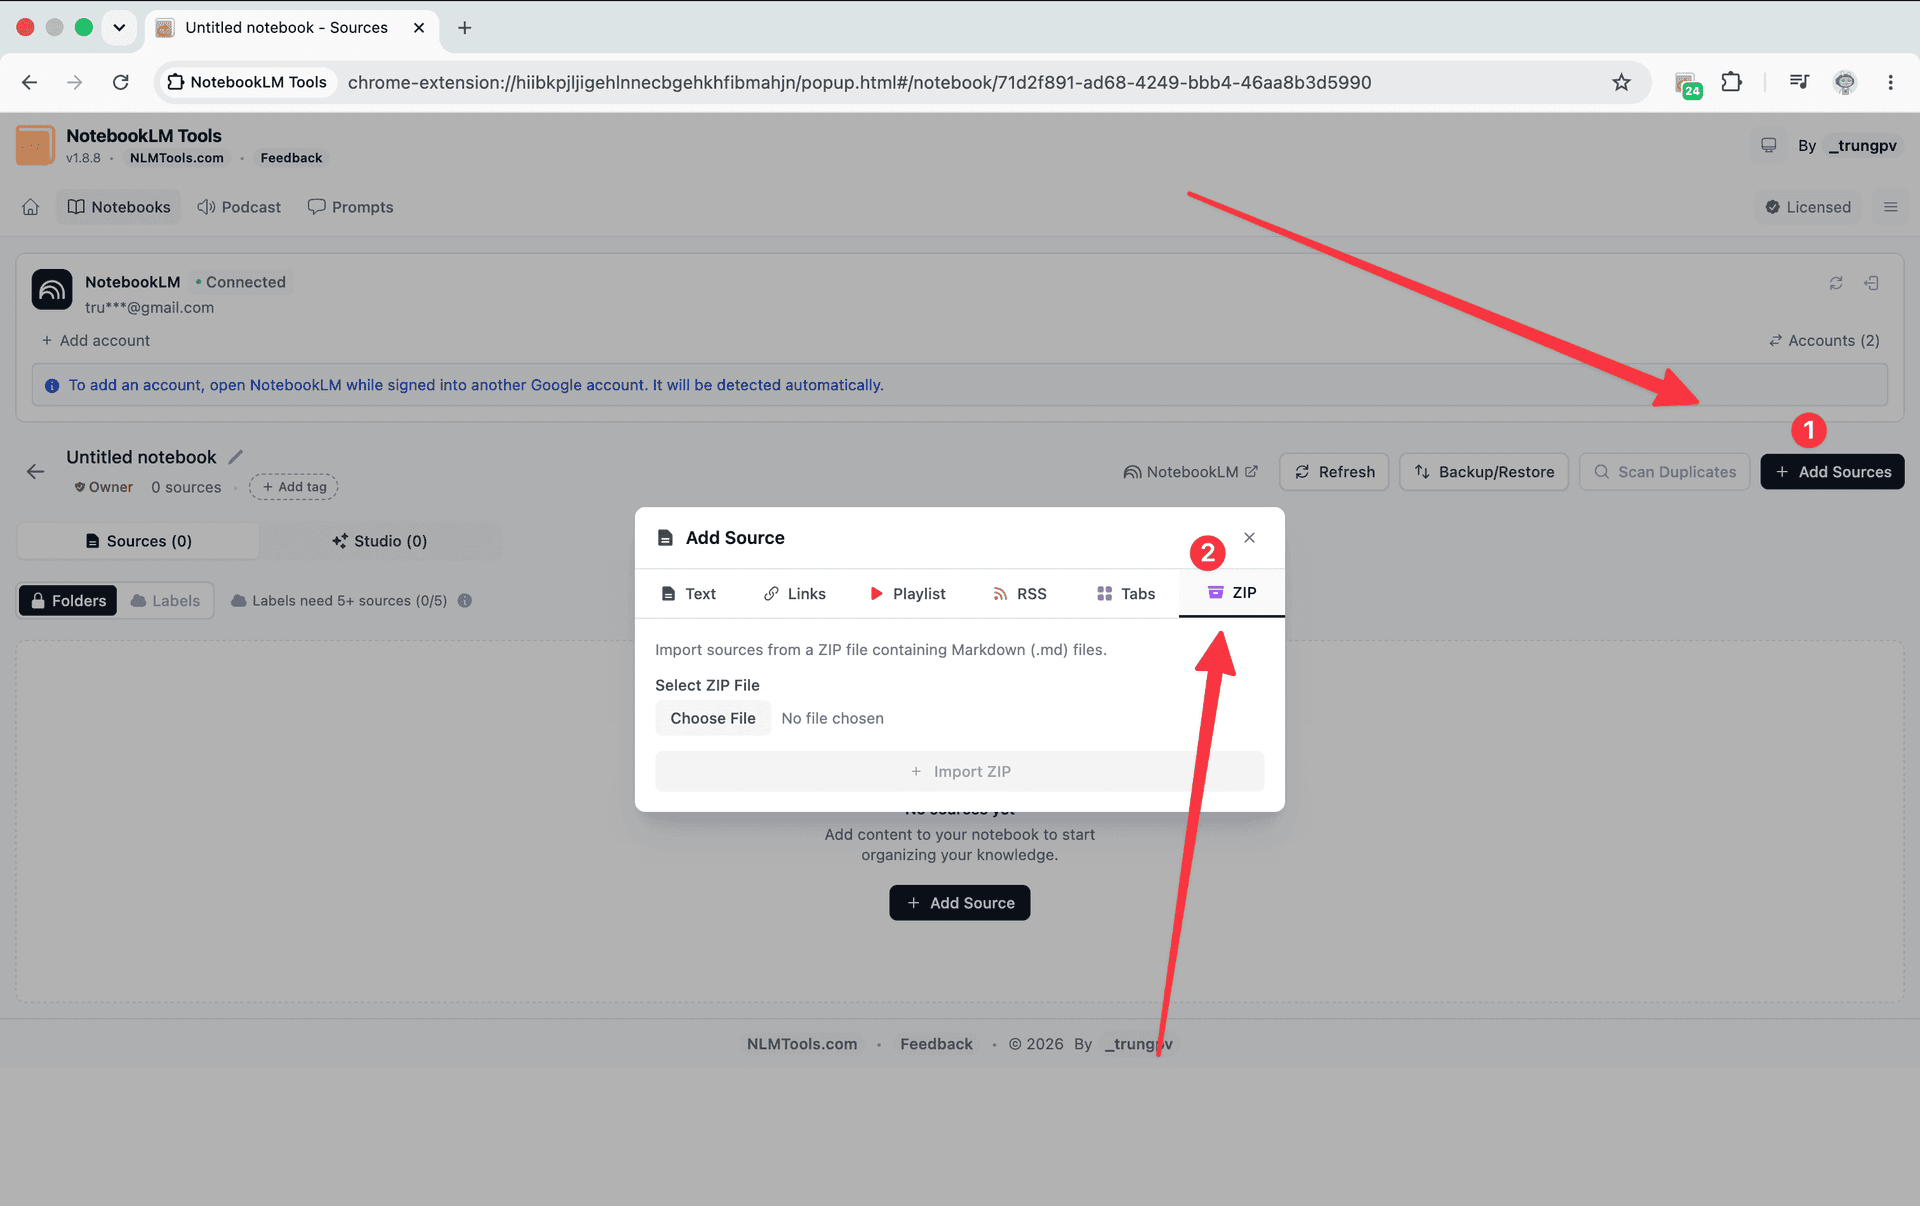Open the NLMTools.com link in the header
The height and width of the screenshot is (1206, 1920).
pyautogui.click(x=176, y=158)
